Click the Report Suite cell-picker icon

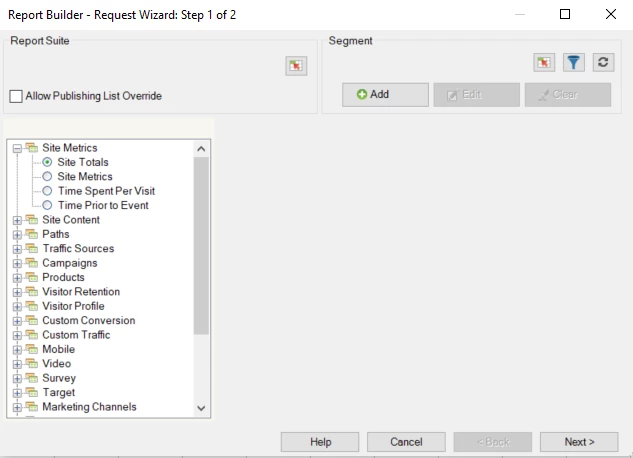click(x=296, y=66)
